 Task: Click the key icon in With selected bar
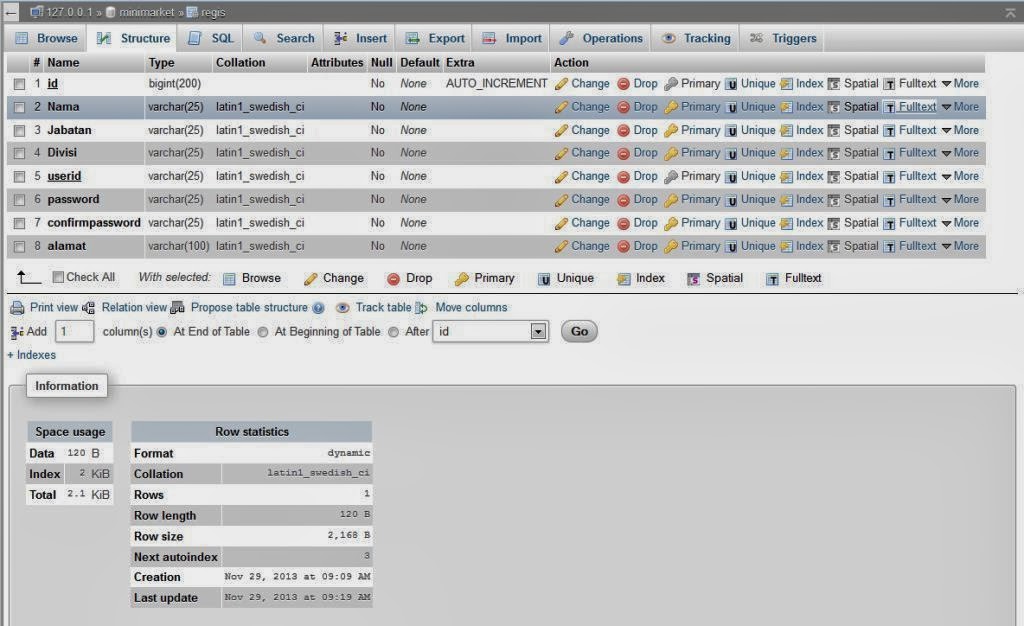pos(462,279)
